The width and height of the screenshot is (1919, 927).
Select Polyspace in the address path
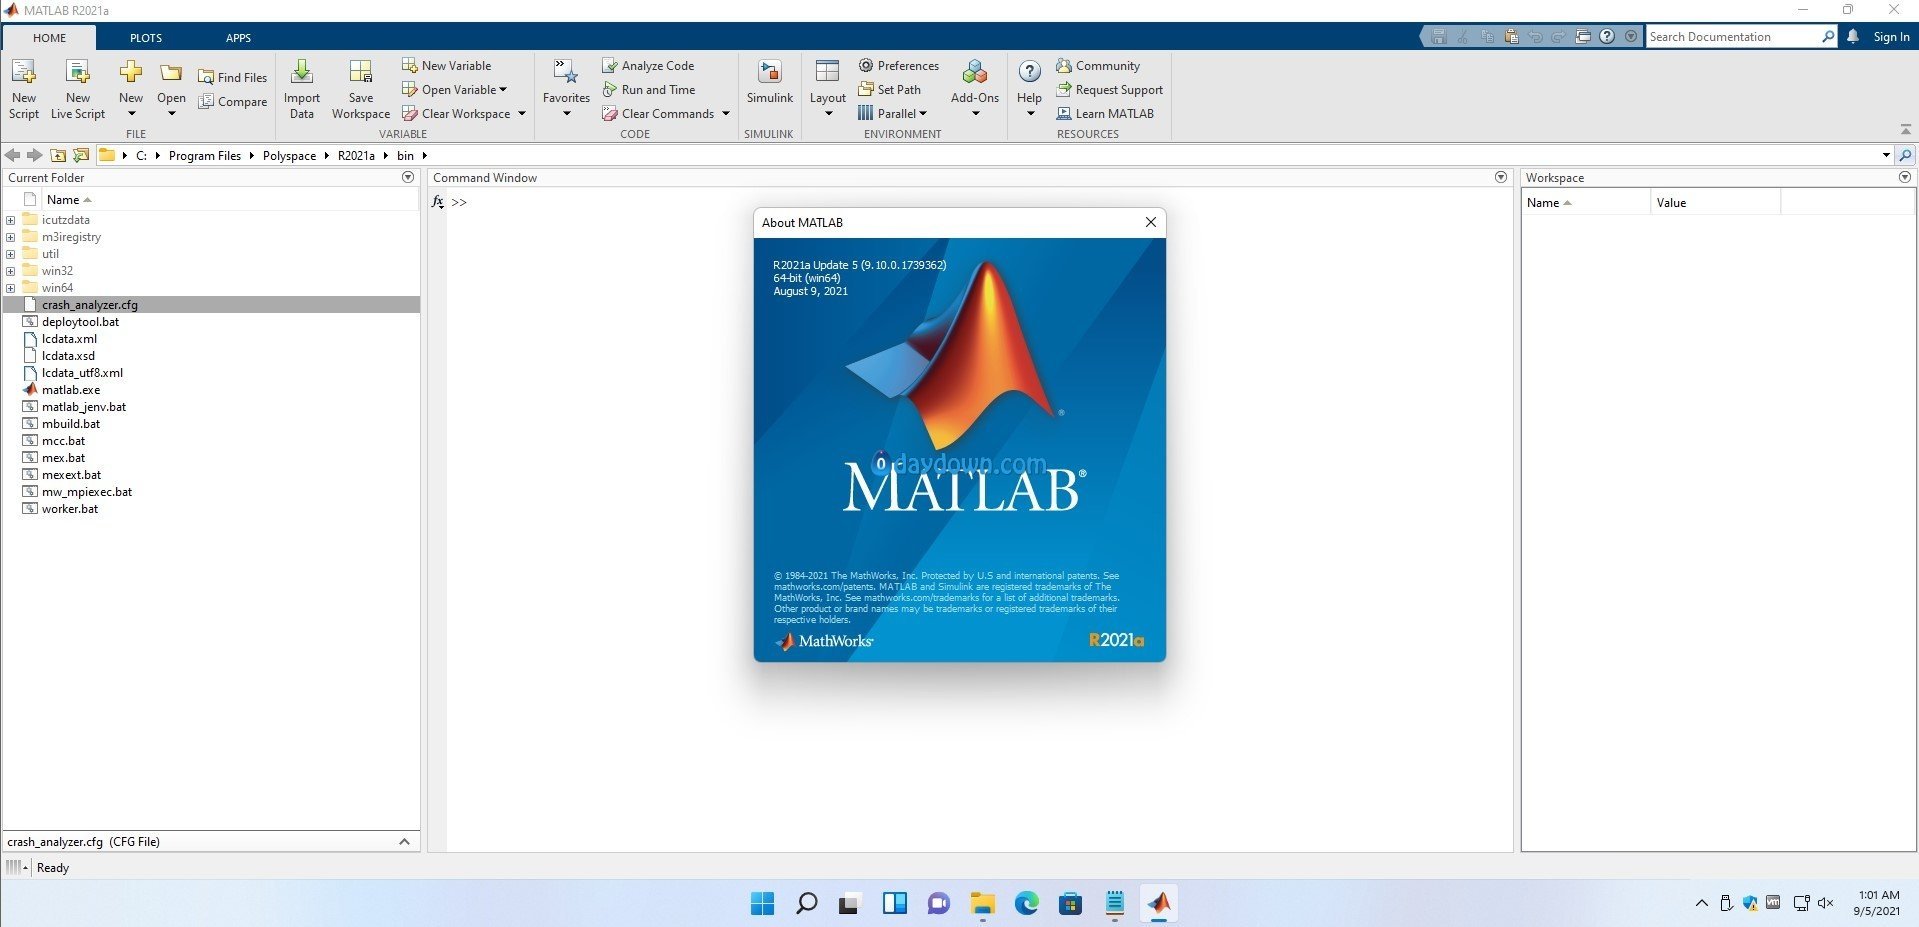click(x=289, y=155)
